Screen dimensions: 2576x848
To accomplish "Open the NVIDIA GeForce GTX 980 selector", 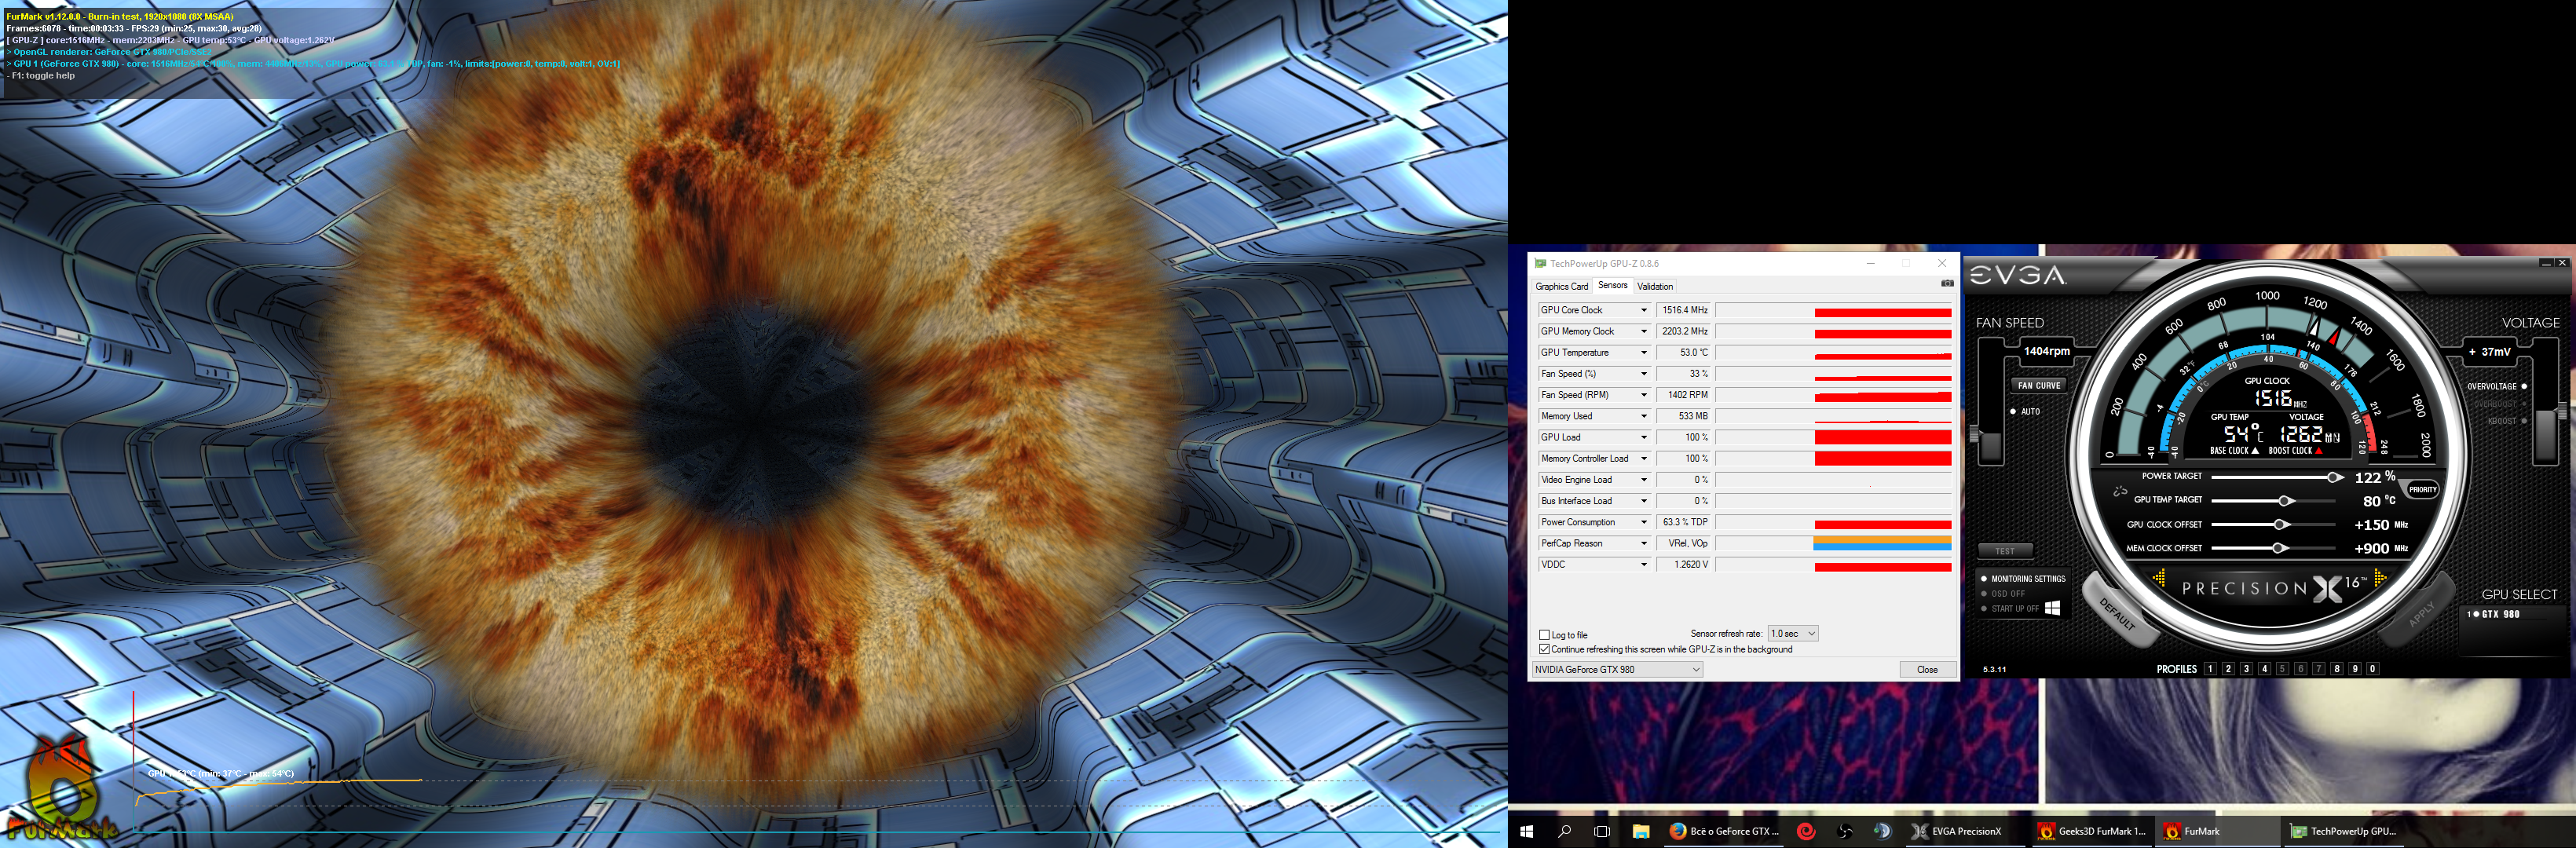I will click(1617, 670).
